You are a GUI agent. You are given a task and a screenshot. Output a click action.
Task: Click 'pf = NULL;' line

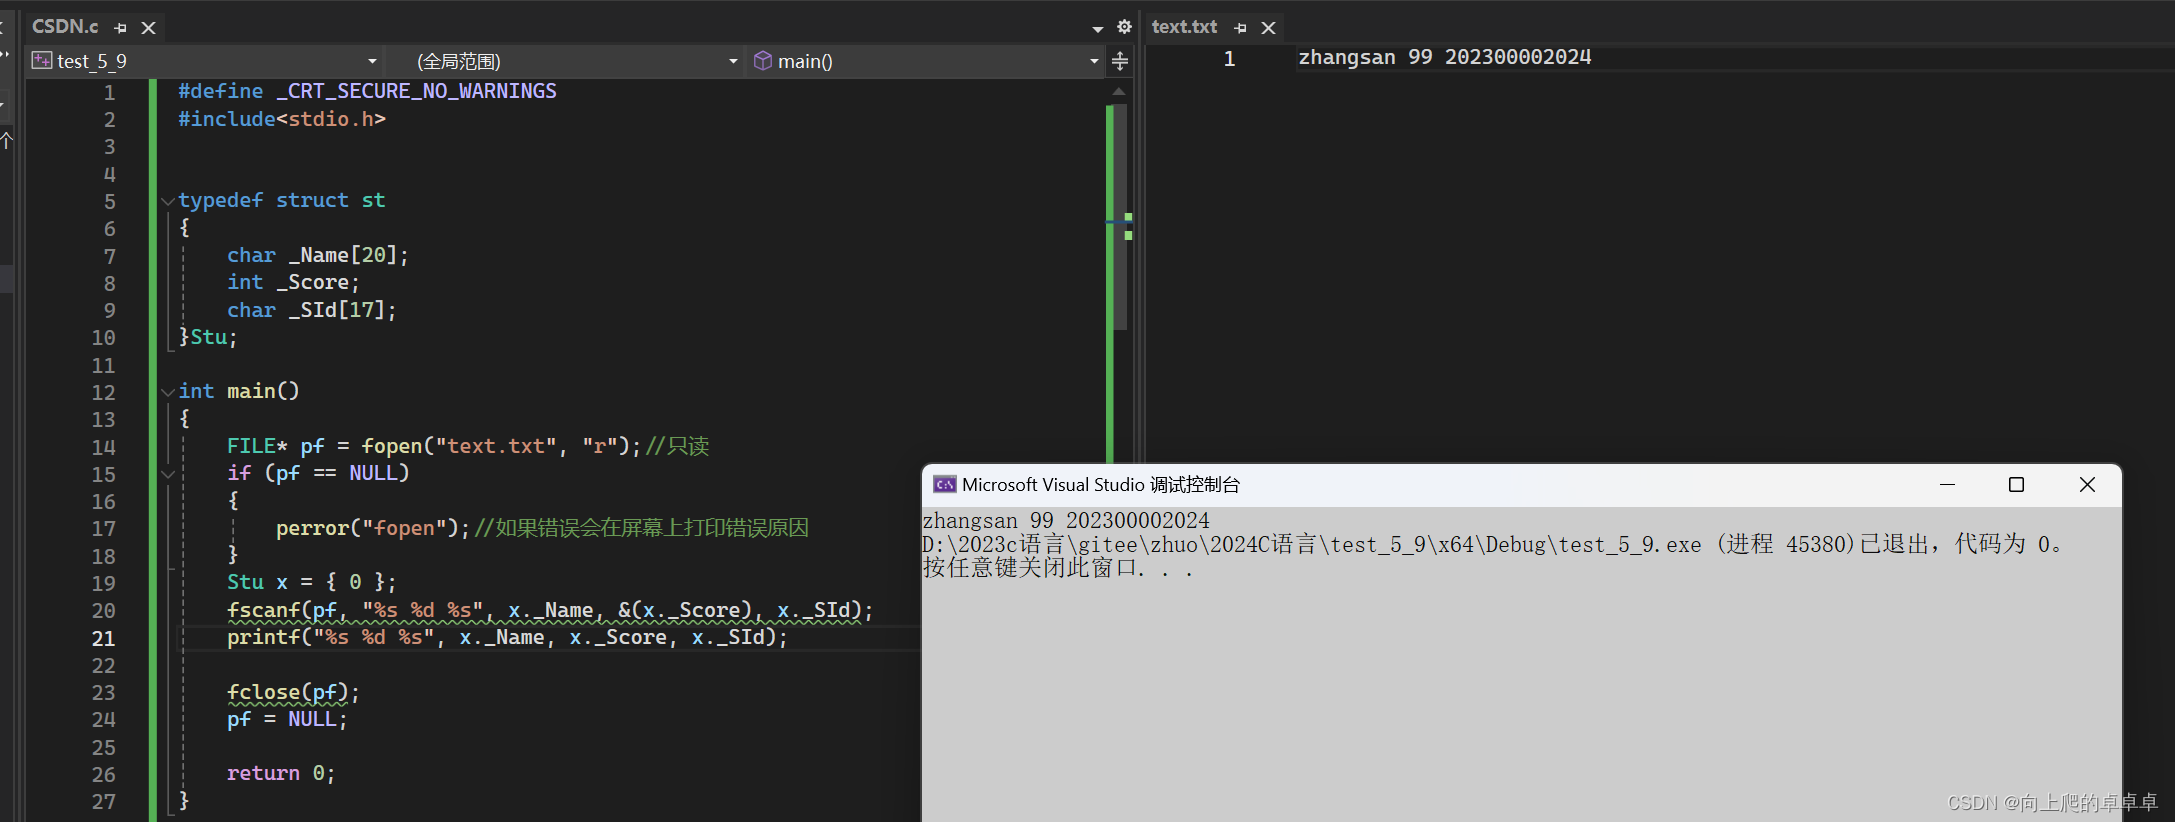pos(287,719)
